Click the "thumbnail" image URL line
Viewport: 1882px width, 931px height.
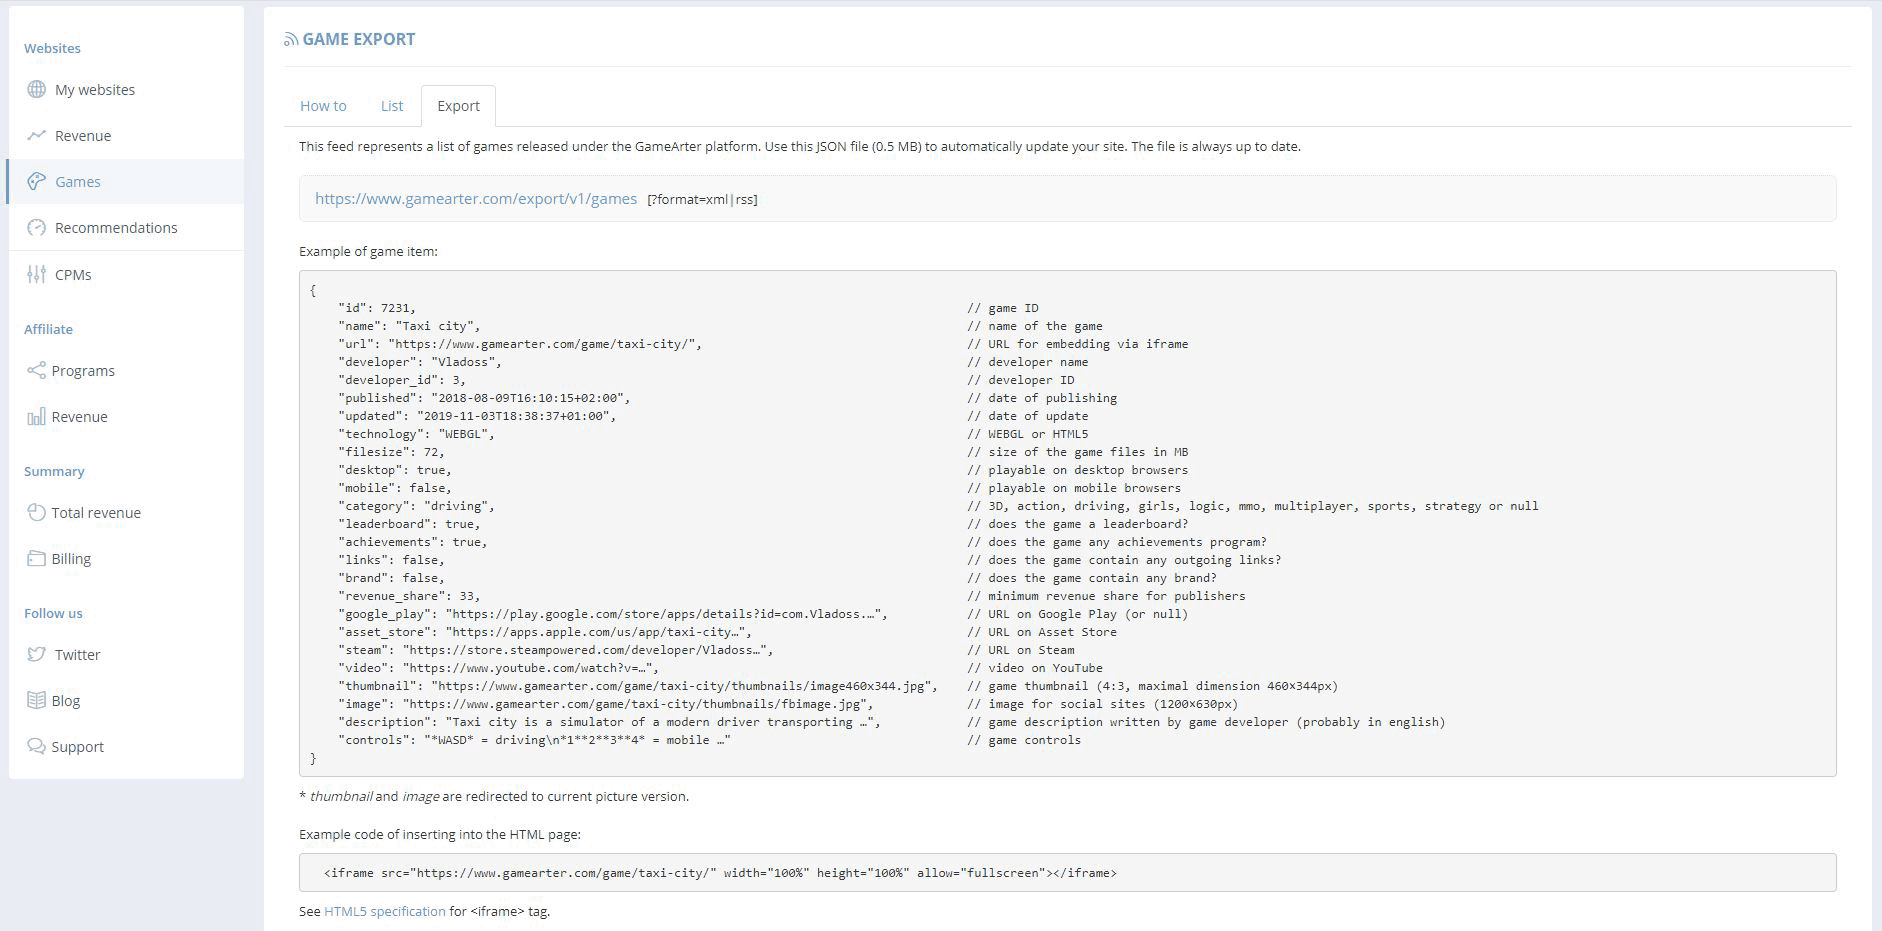tap(638, 686)
